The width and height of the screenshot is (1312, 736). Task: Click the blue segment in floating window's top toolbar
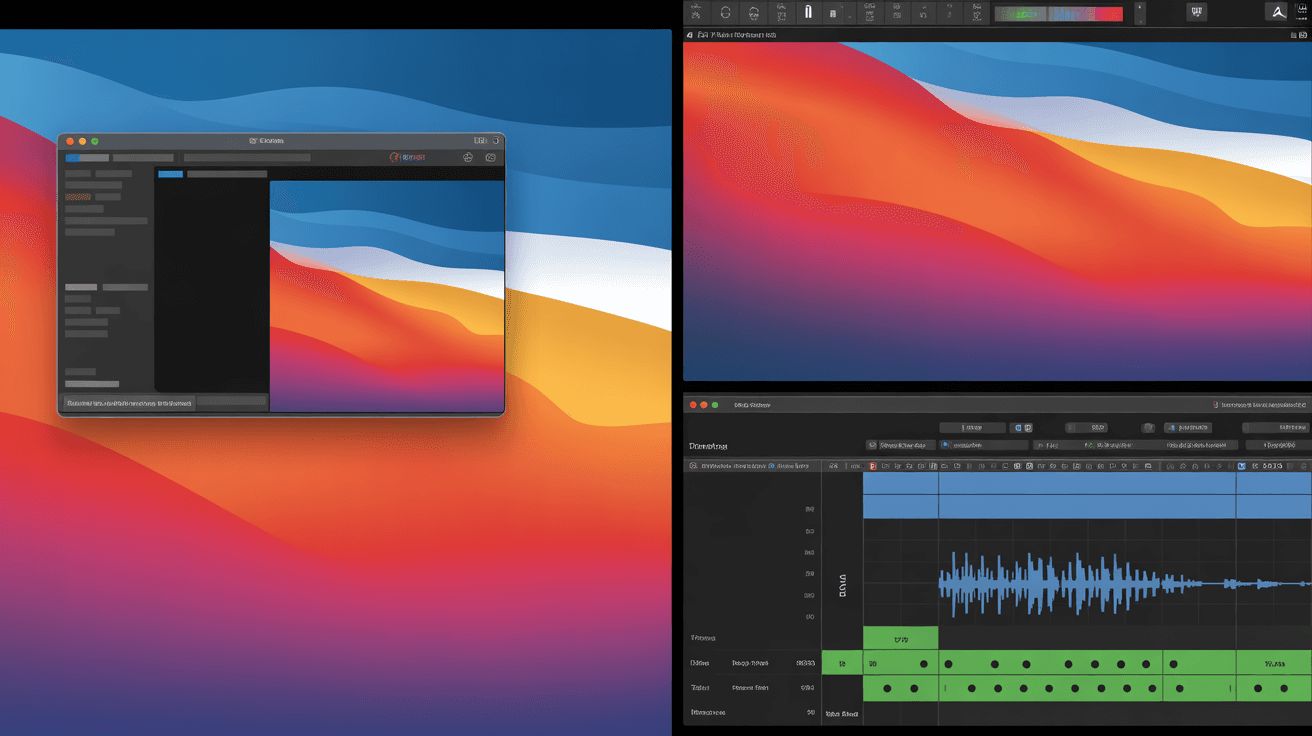(72, 157)
